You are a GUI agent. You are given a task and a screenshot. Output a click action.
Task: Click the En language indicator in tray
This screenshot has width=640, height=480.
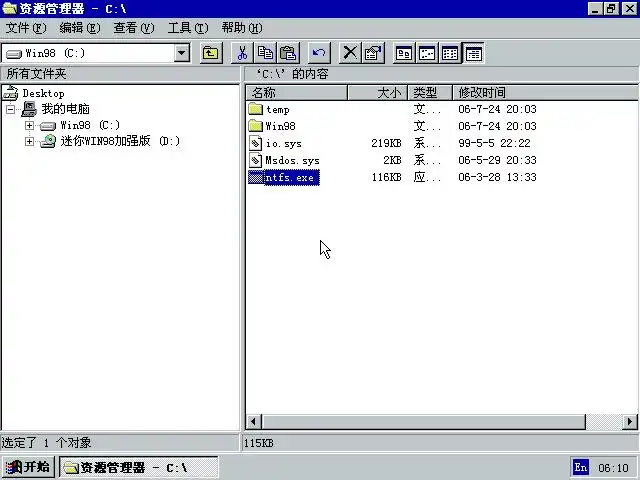(x=580, y=467)
